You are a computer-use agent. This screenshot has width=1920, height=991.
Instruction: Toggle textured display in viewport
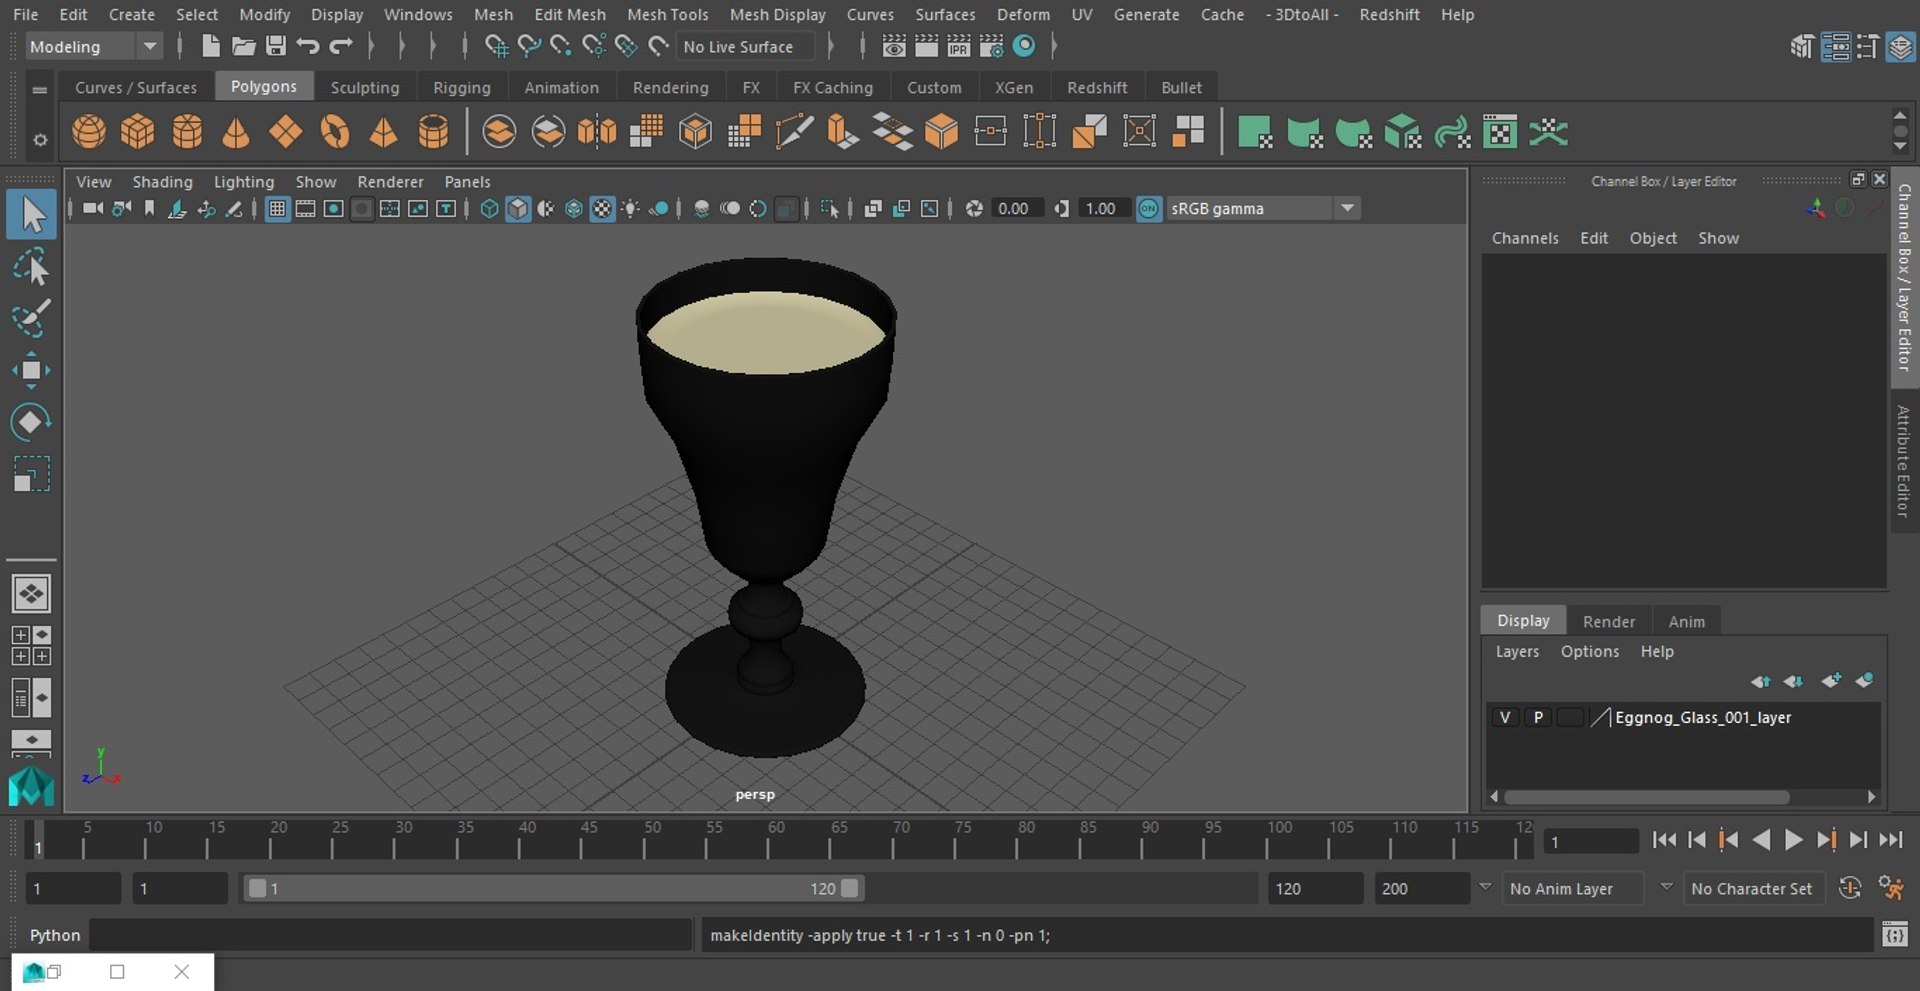[602, 208]
